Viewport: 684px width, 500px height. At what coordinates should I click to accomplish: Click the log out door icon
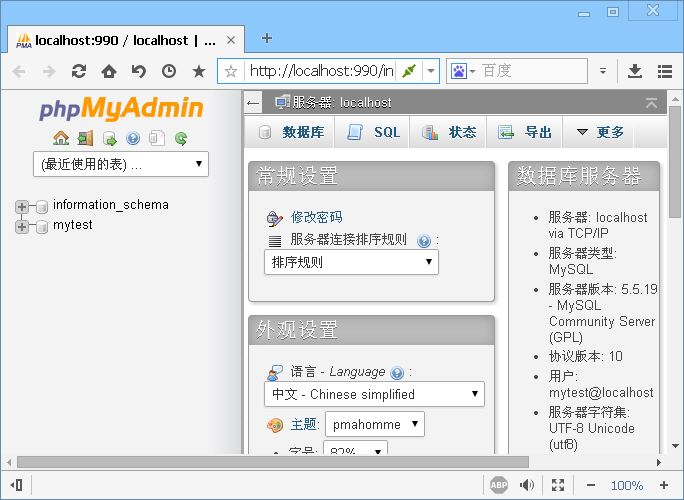coord(85,138)
